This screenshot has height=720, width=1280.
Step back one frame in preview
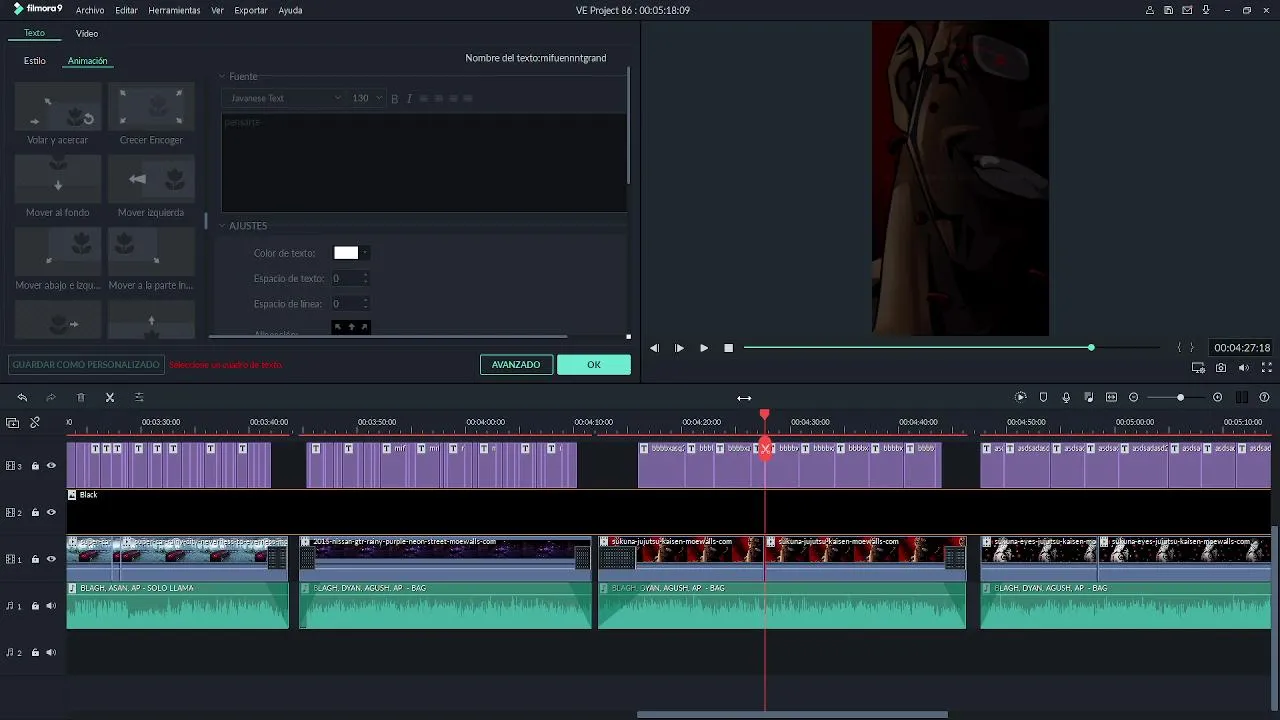click(x=654, y=348)
